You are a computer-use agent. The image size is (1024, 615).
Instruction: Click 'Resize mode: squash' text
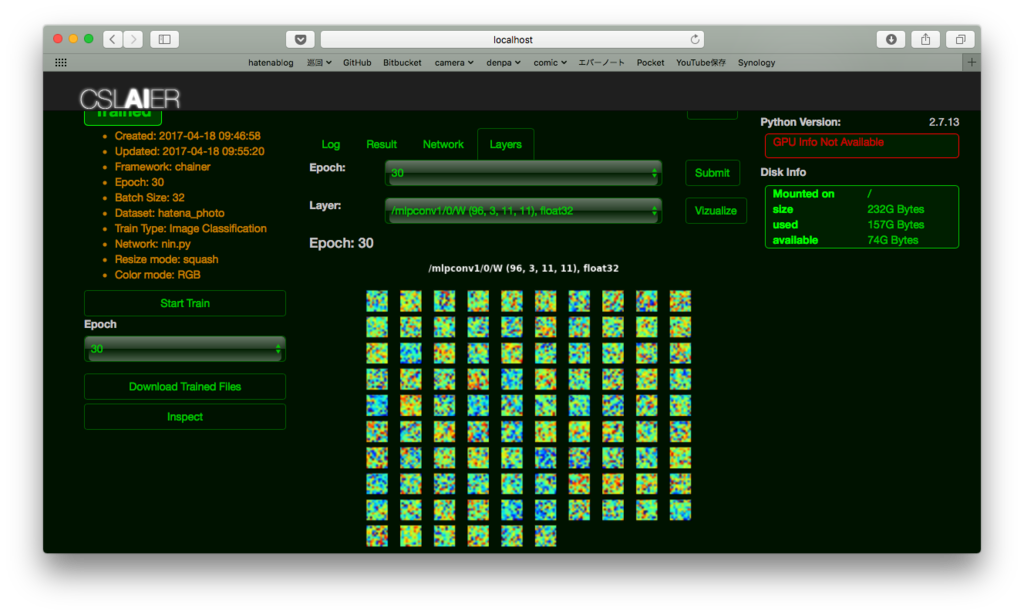pos(167,259)
